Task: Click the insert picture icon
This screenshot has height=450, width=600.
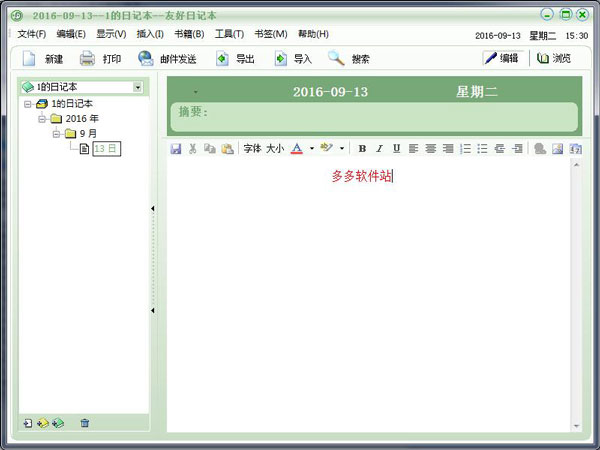Action: tap(558, 148)
